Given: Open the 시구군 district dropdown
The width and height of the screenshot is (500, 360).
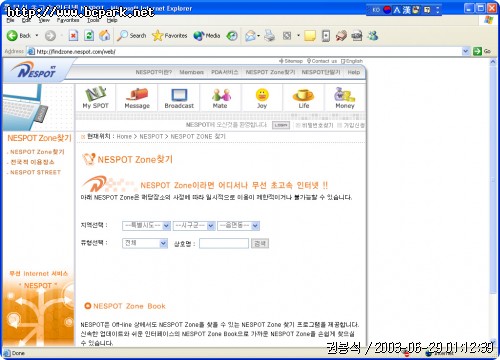Looking at the screenshot, I should pos(194,226).
